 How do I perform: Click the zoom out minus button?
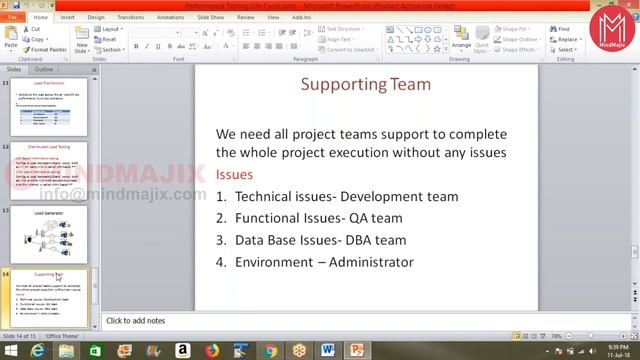569,336
